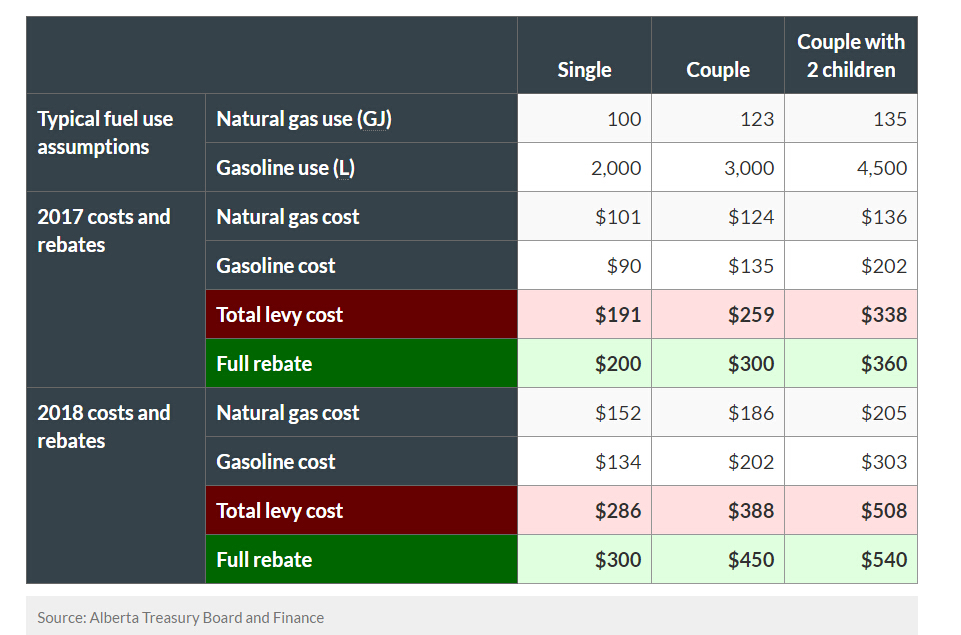Select Couple with 2 children header
Image resolution: width=961 pixels, height=635 pixels.
pyautogui.click(x=851, y=55)
